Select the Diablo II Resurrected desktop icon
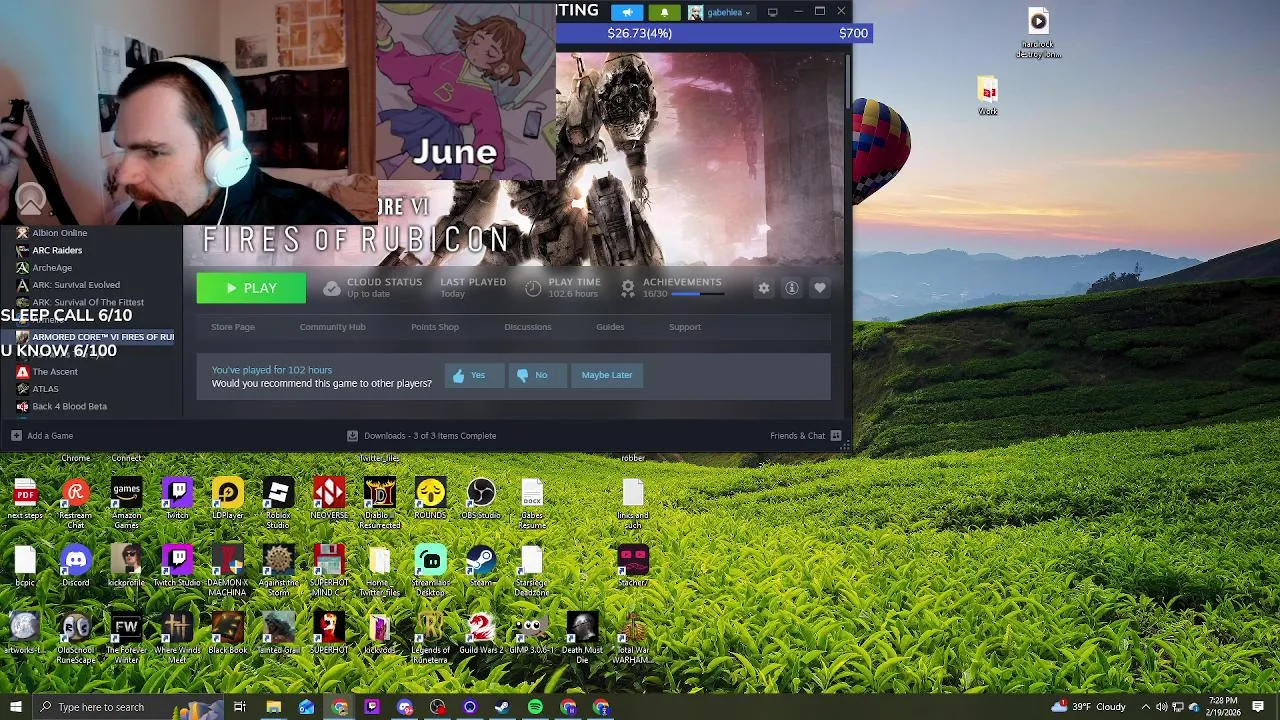 (380, 503)
